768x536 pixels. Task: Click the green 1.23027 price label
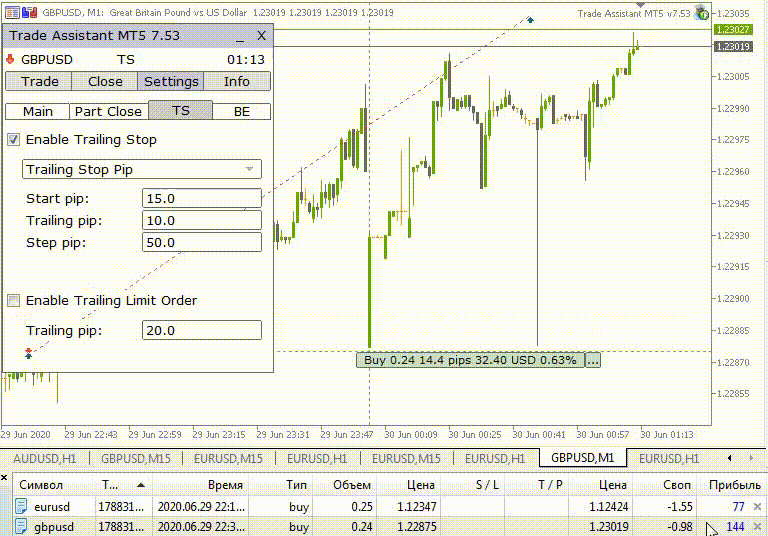pyautogui.click(x=733, y=29)
